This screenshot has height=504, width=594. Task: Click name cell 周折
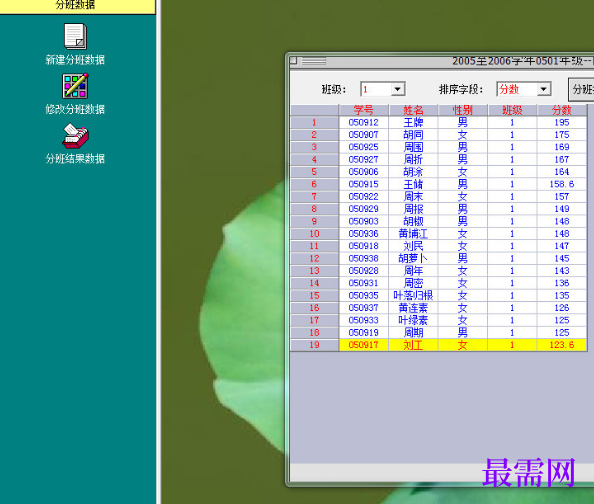(x=413, y=160)
